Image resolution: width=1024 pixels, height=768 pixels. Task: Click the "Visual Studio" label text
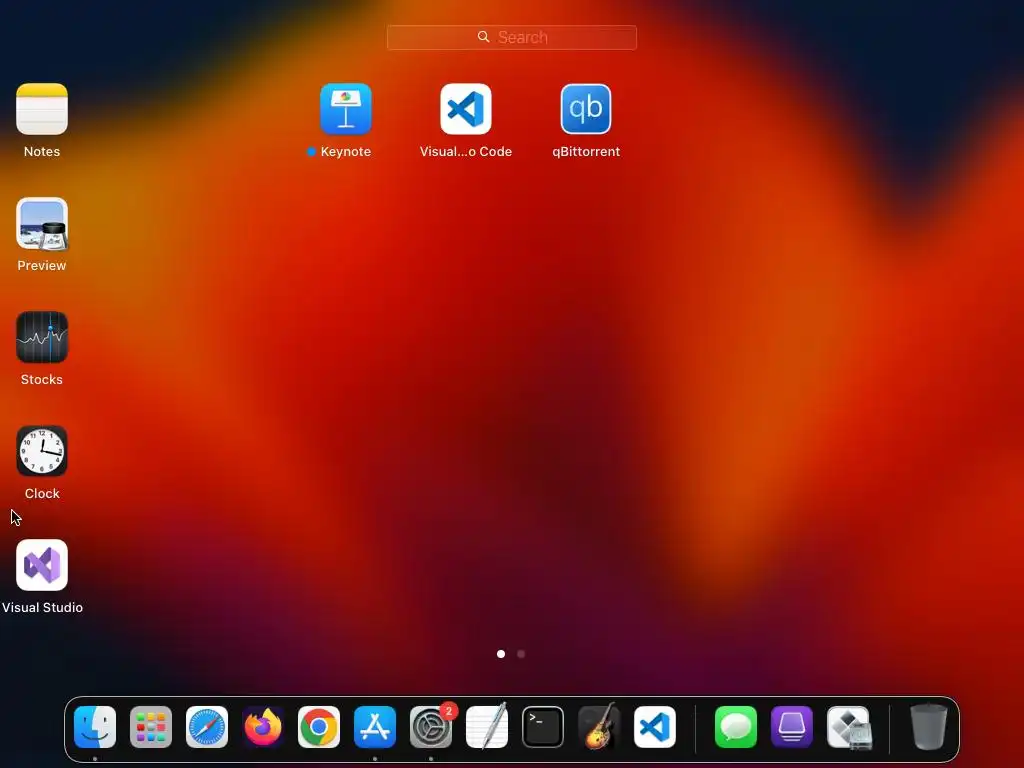pos(42,607)
